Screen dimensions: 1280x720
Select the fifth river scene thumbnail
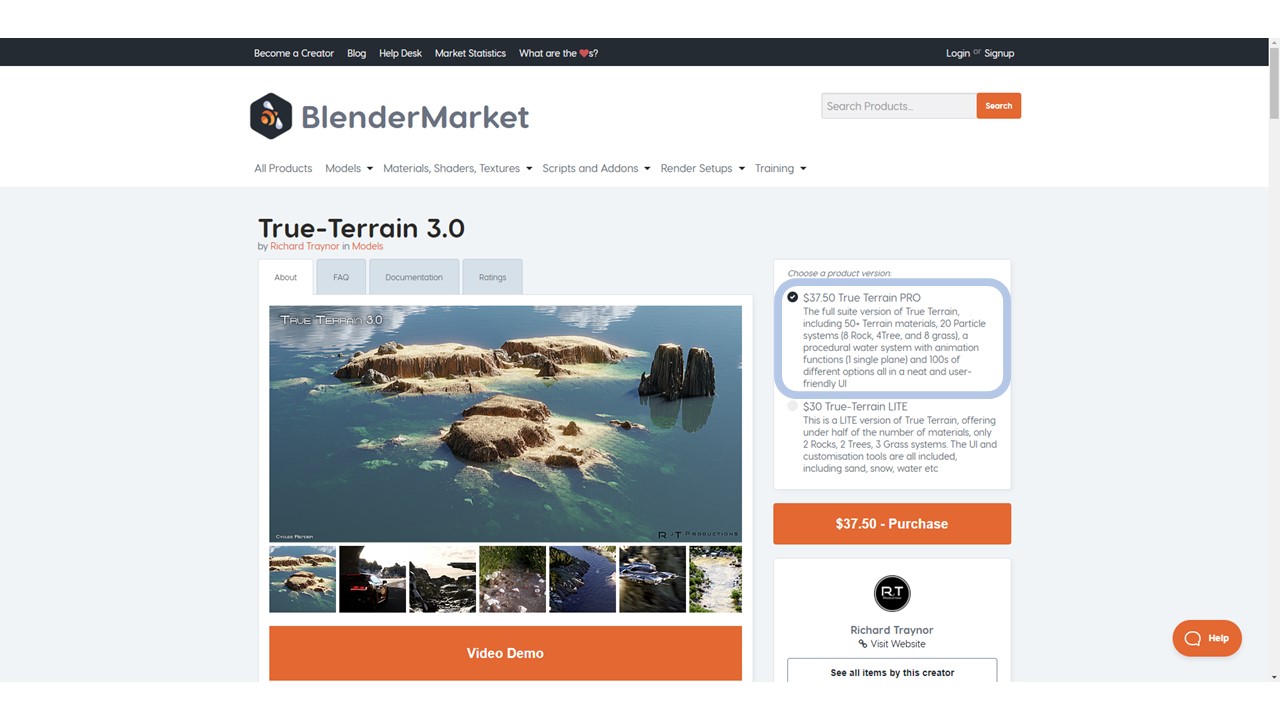tap(582, 579)
